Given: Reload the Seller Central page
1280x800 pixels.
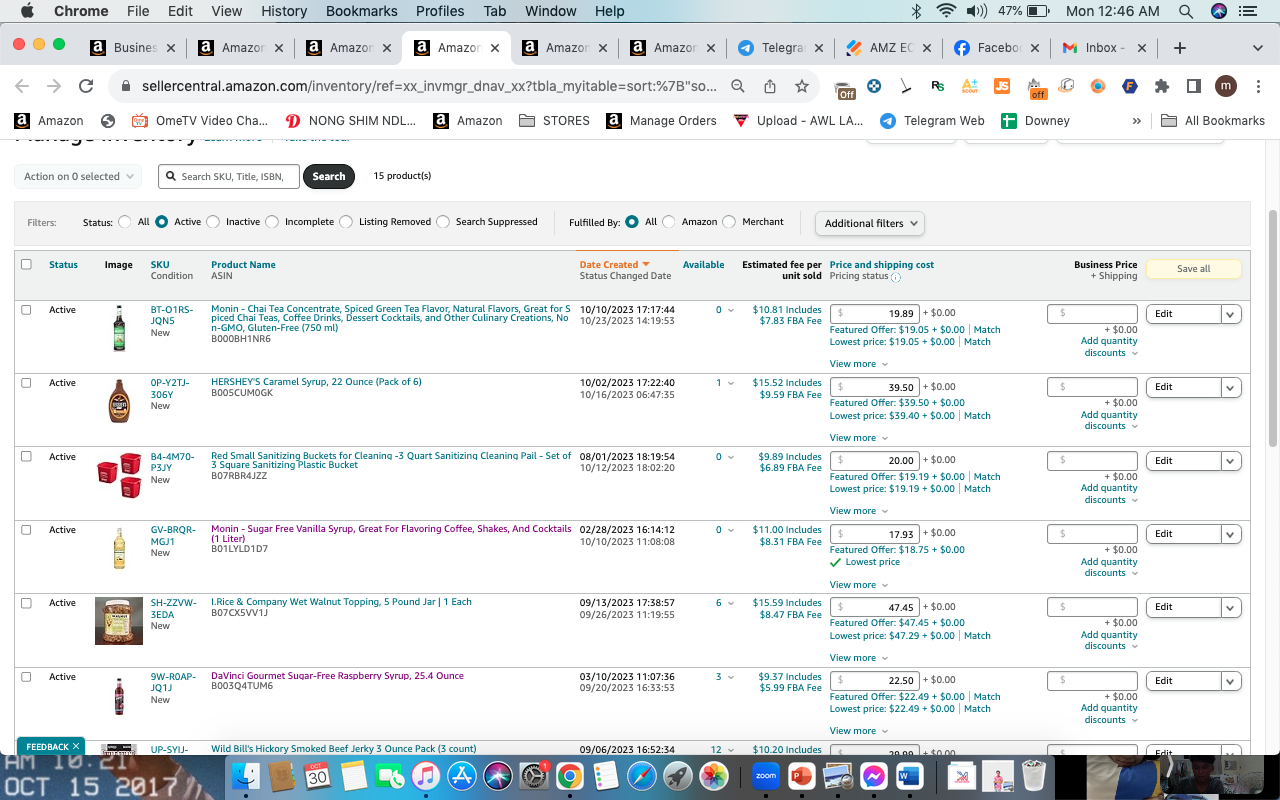Looking at the screenshot, I should tap(86, 86).
